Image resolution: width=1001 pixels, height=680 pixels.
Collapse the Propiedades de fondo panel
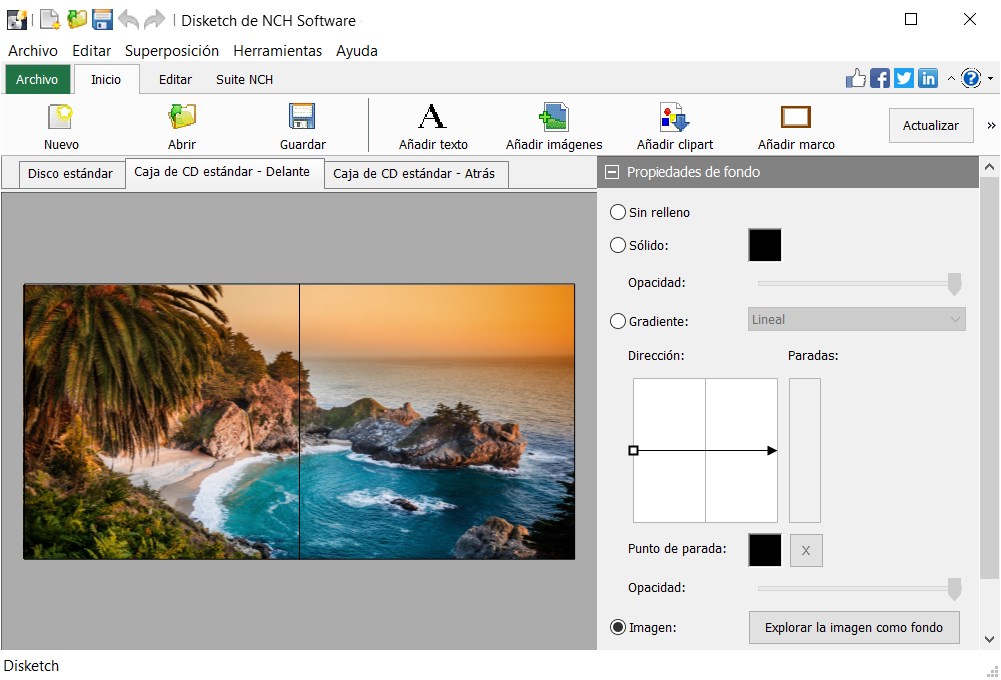point(610,171)
